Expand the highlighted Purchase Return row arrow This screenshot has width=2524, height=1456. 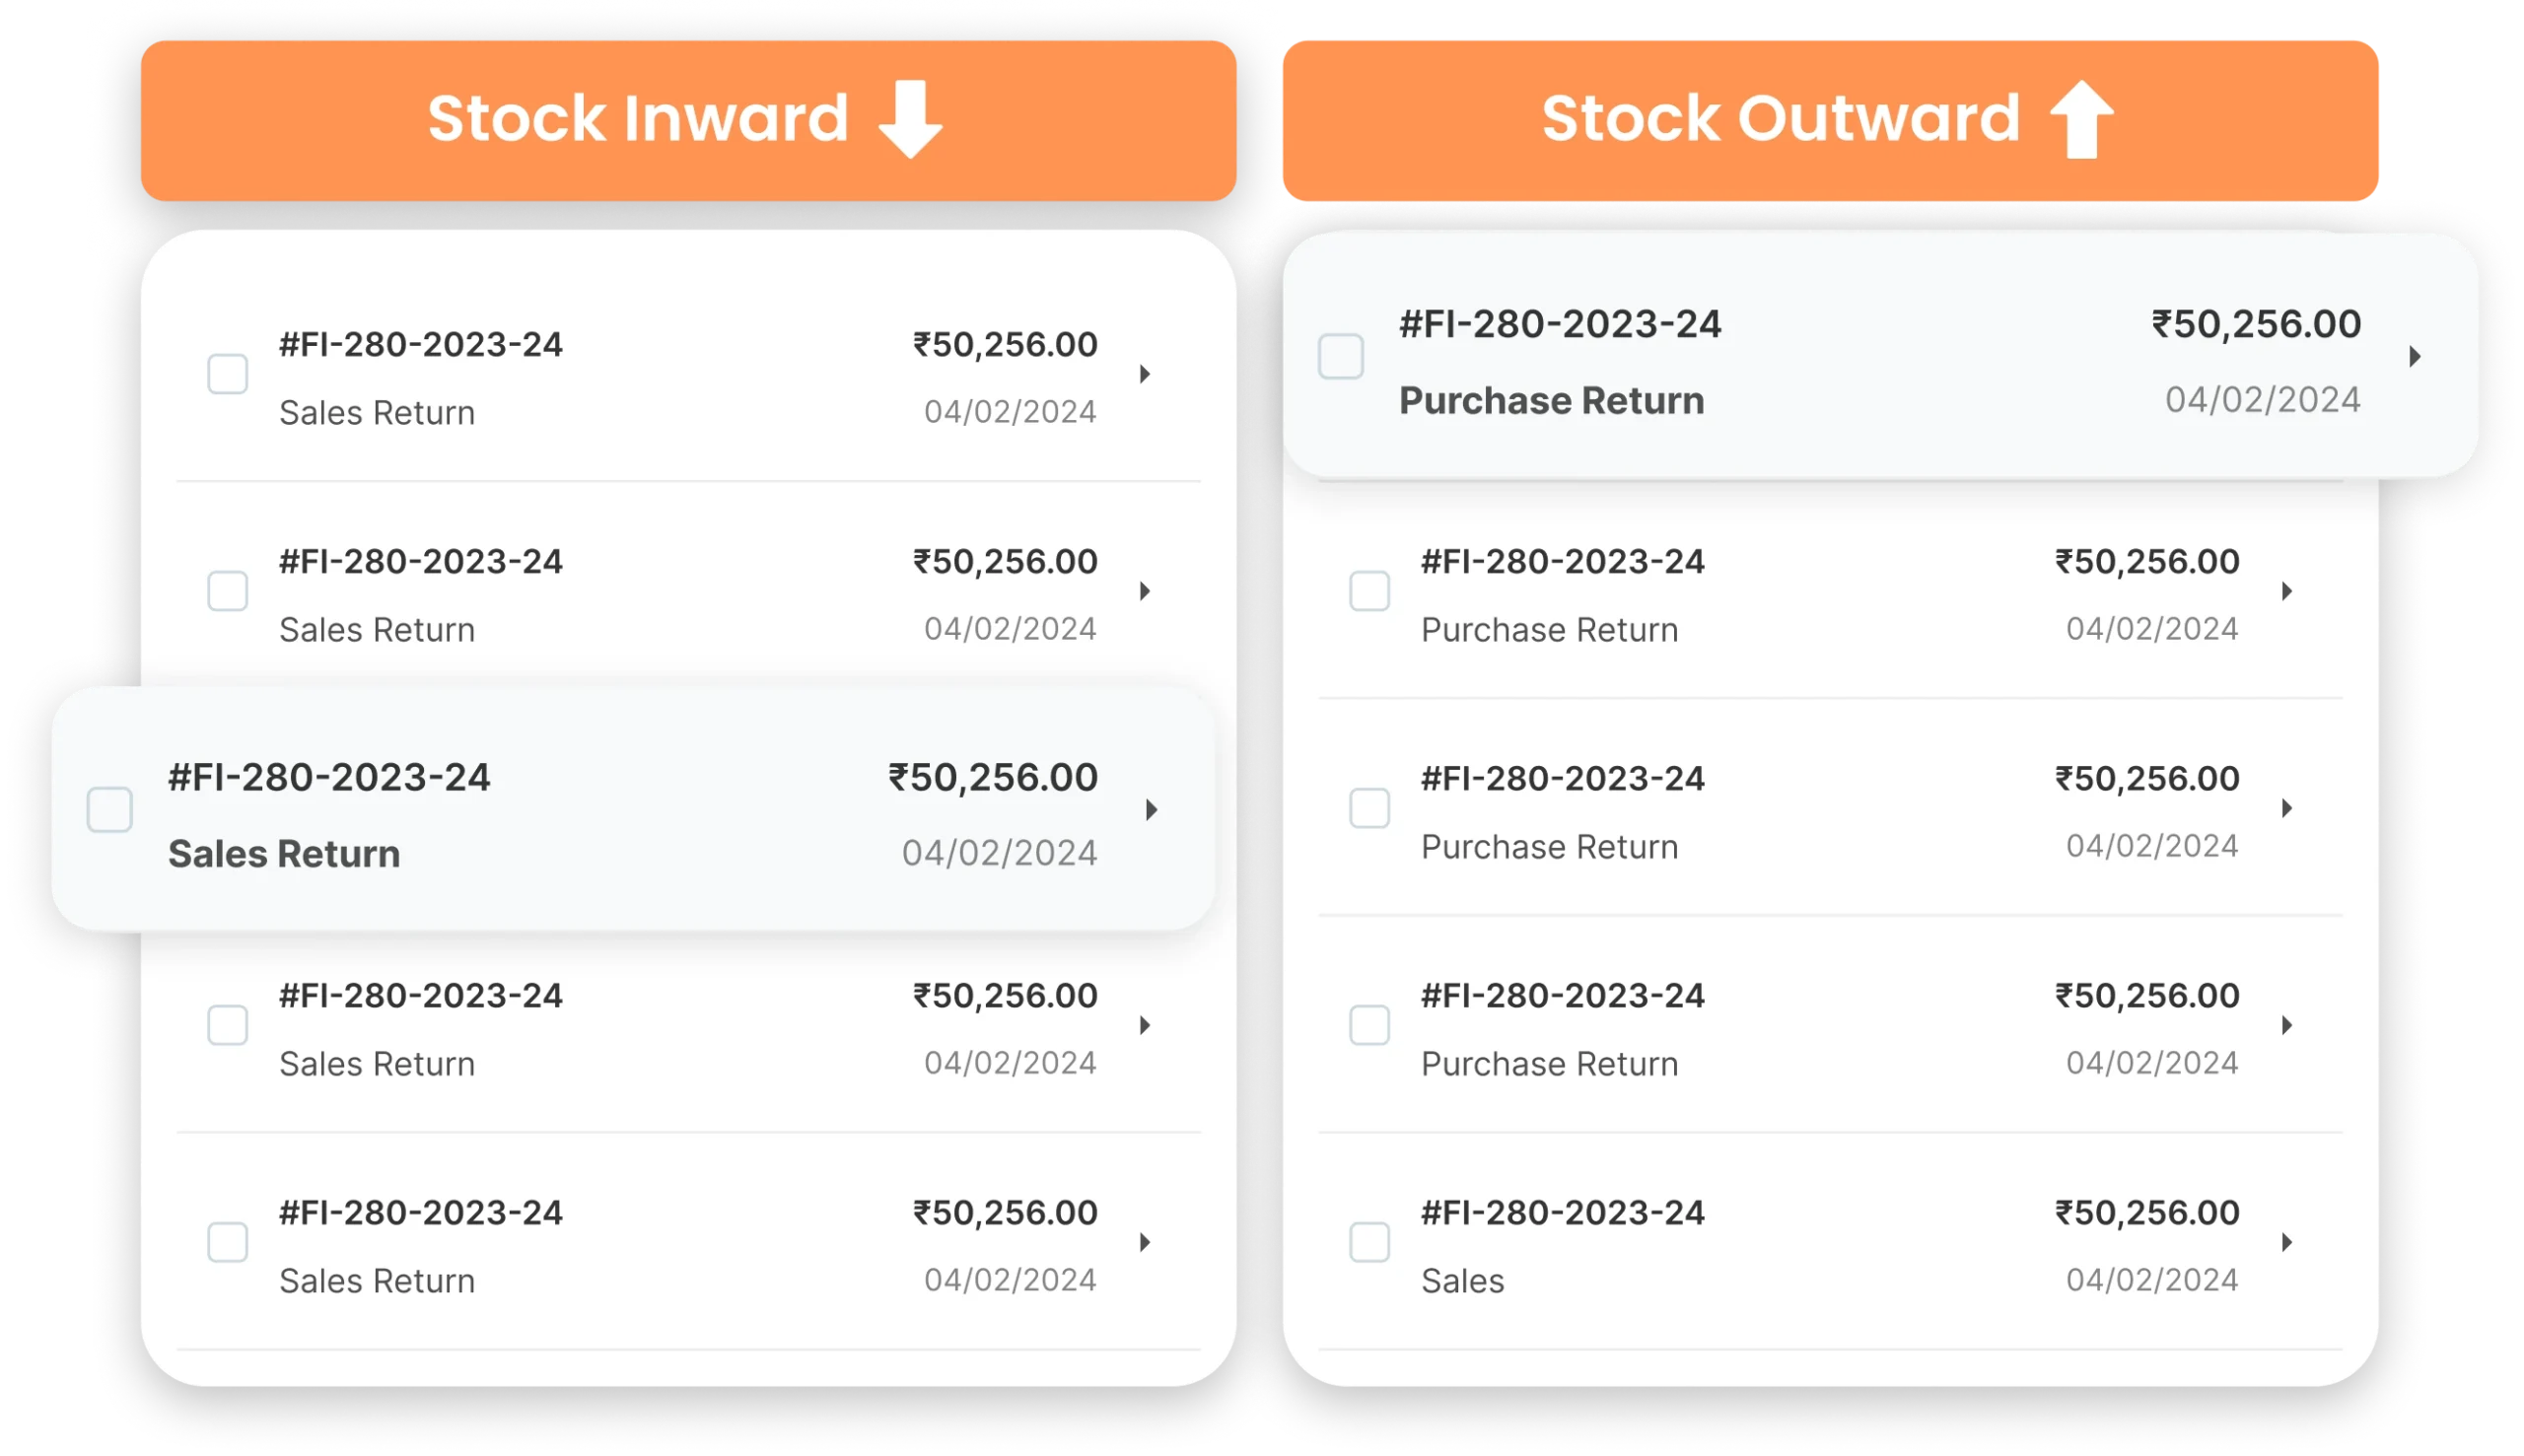click(x=2413, y=356)
